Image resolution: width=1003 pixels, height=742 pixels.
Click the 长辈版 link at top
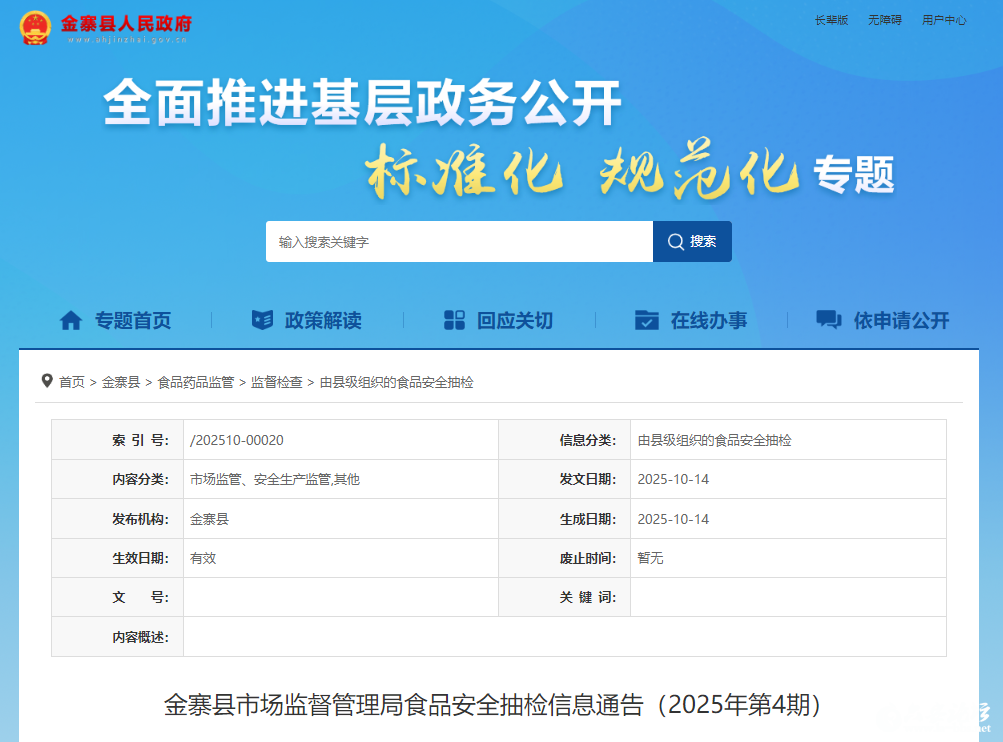point(831,20)
